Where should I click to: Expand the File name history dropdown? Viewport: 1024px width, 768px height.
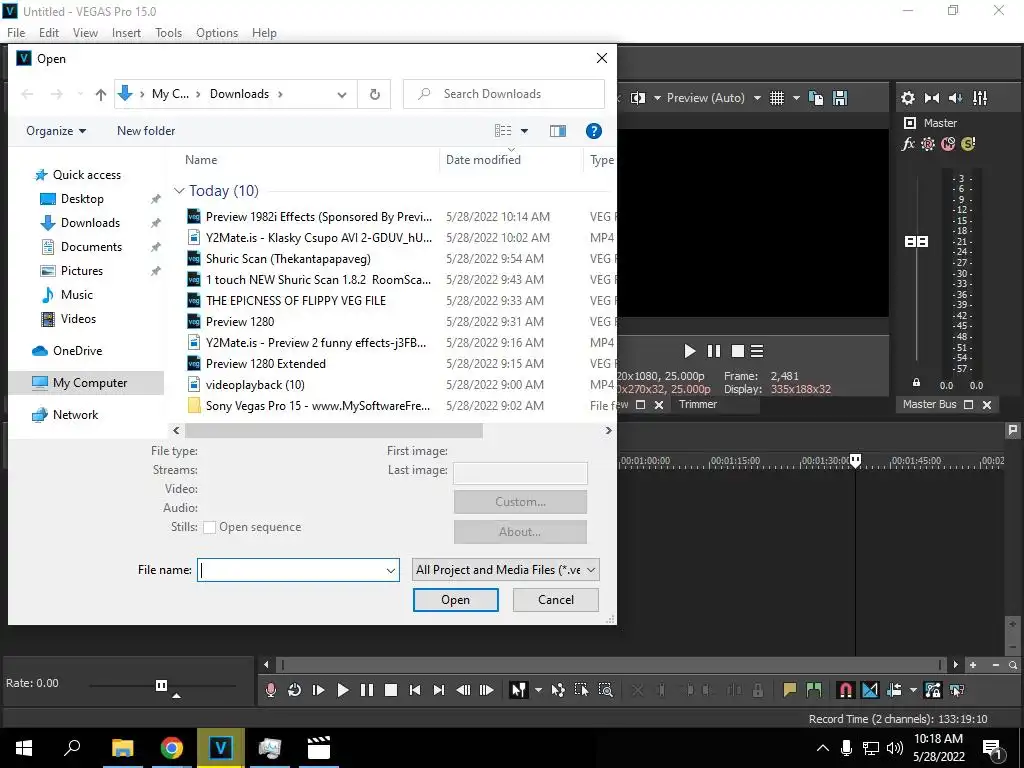[x=391, y=570]
